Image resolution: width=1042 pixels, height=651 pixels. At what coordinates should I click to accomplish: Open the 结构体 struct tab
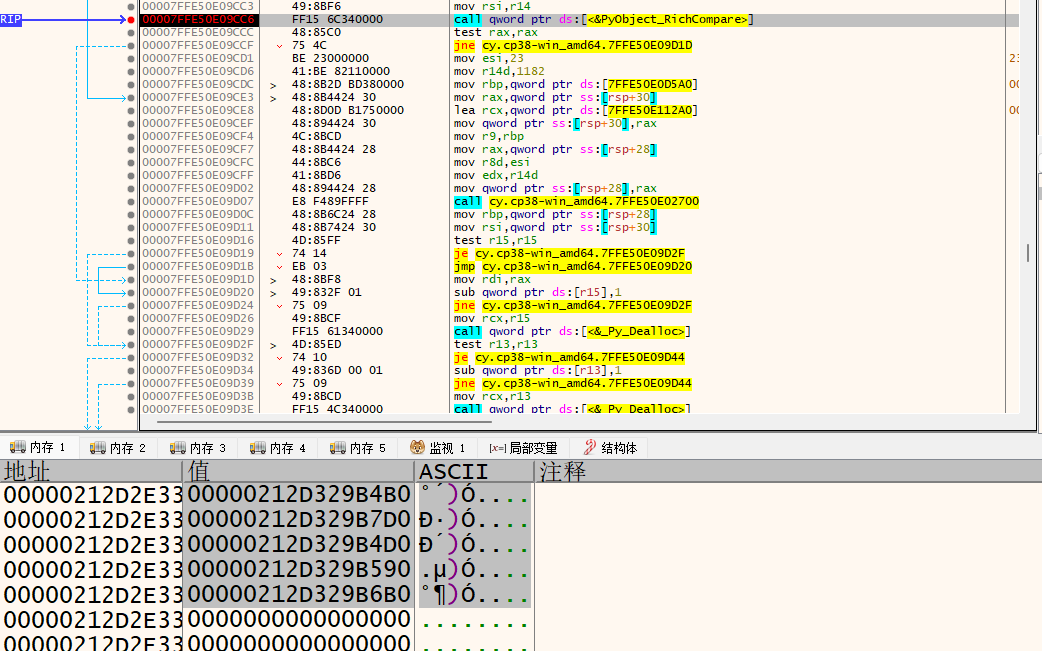click(x=611, y=448)
